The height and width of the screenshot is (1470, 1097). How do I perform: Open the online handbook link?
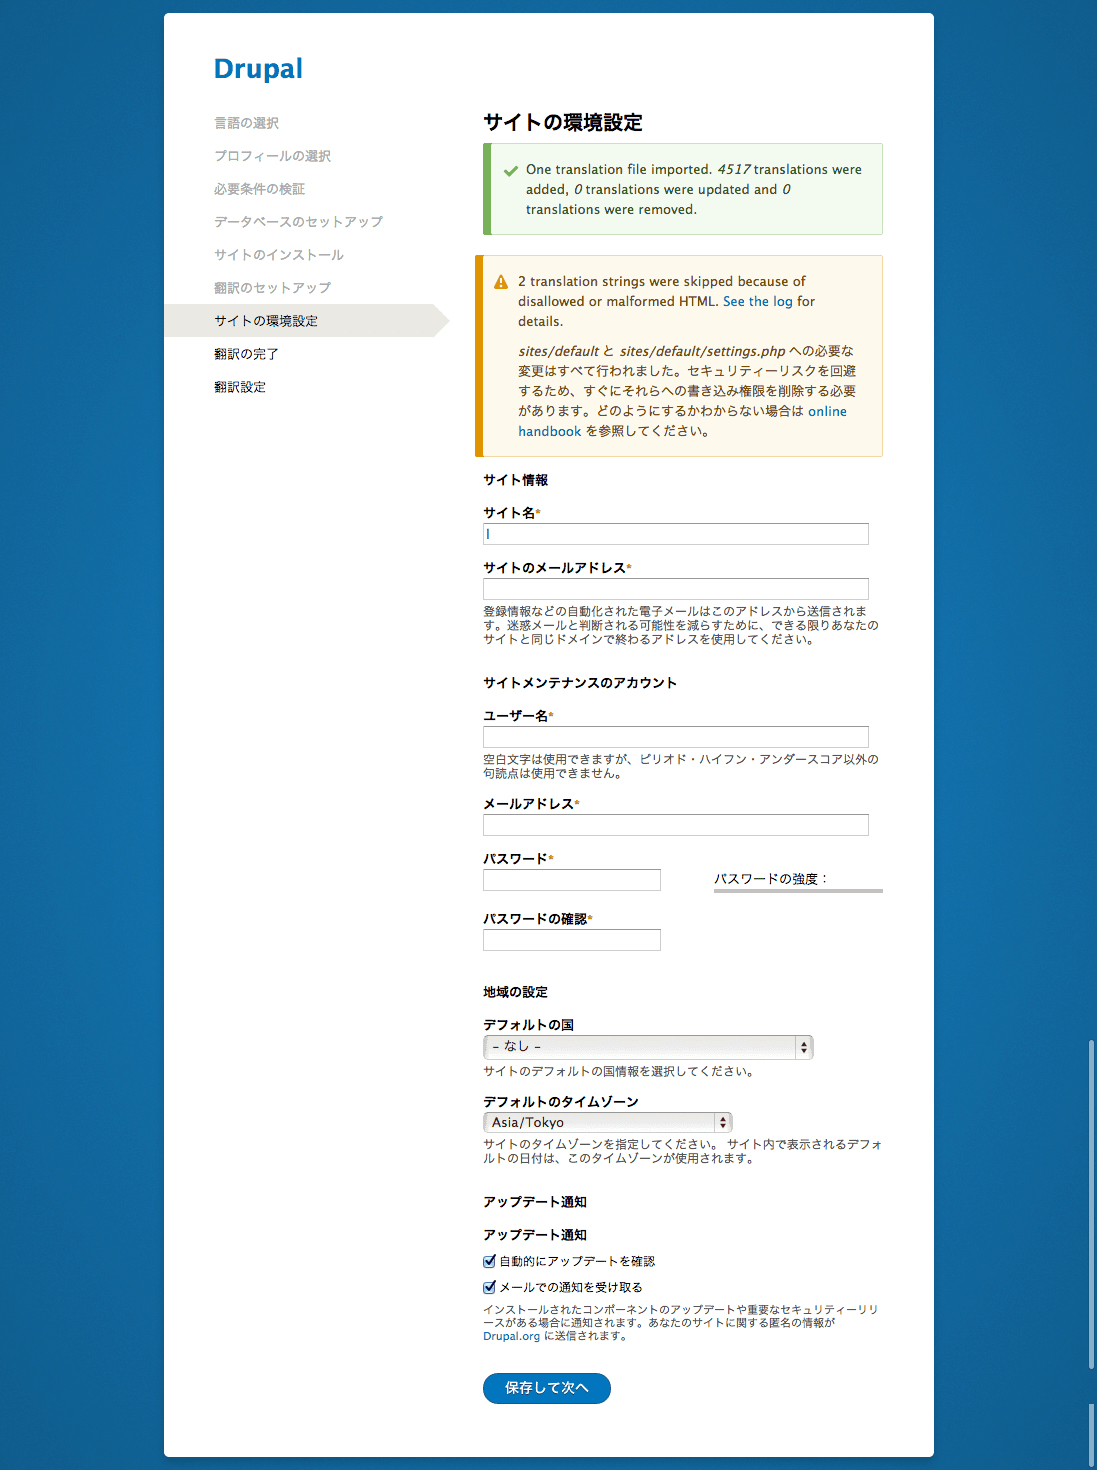(682, 421)
